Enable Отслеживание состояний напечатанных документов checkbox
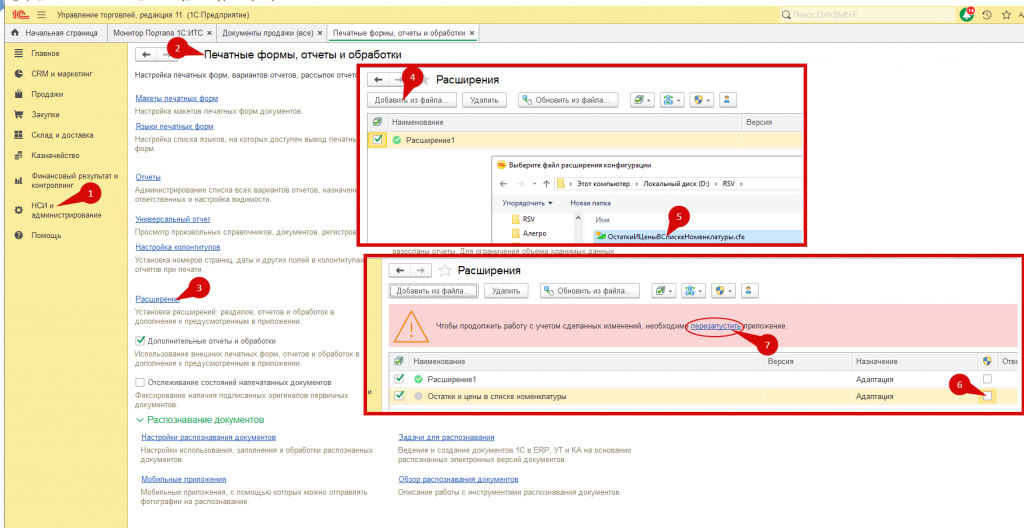1024x528 pixels. click(140, 382)
